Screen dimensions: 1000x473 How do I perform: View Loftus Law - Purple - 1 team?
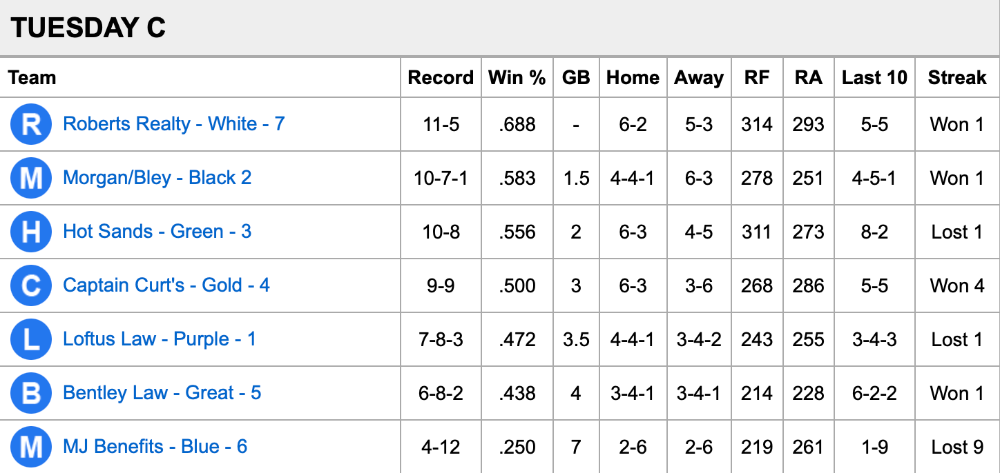coord(159,339)
